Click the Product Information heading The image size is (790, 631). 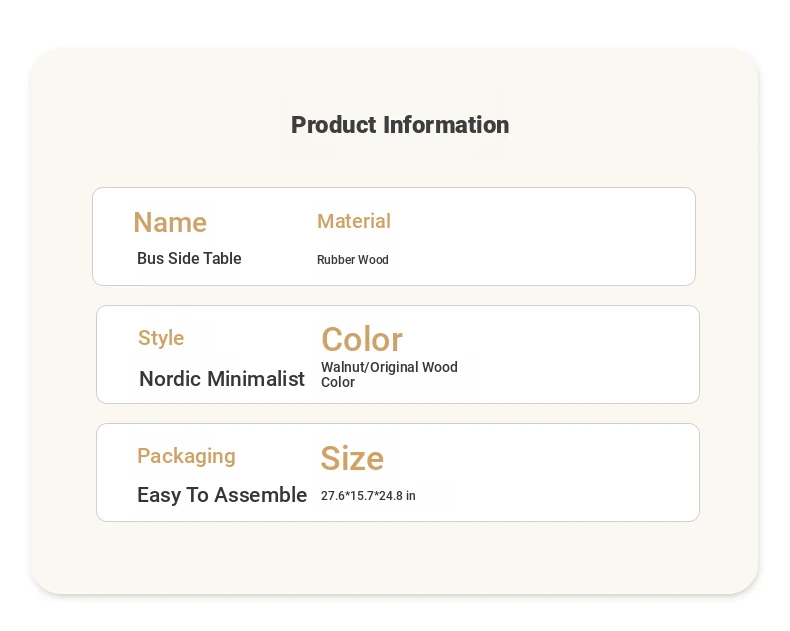coord(400,125)
